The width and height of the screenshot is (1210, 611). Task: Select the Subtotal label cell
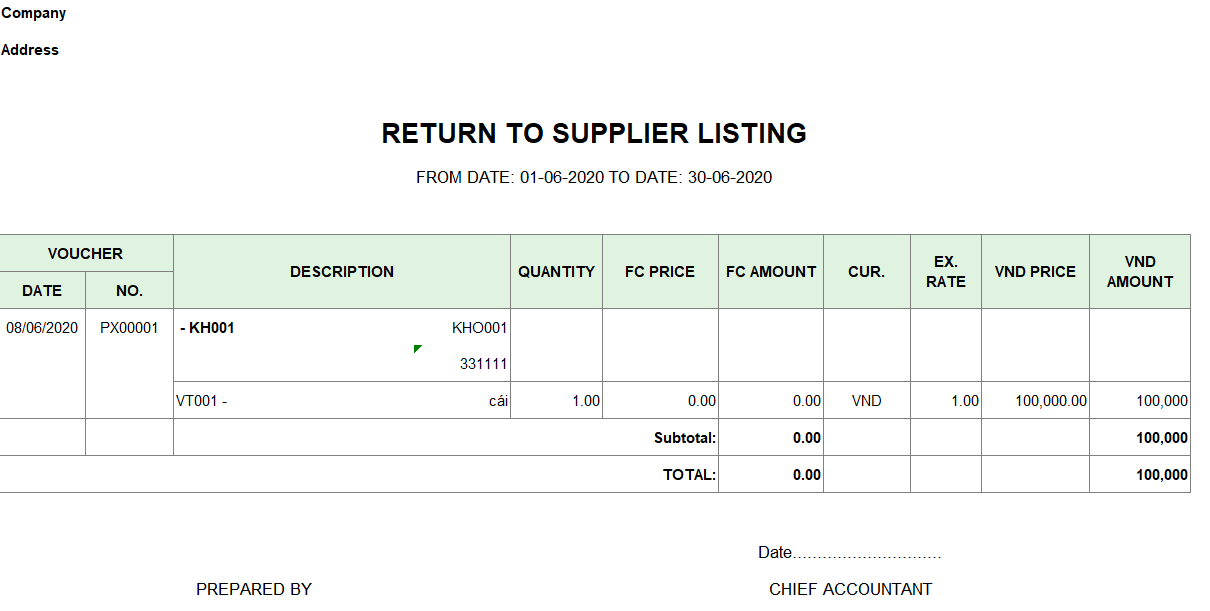[x=685, y=438]
